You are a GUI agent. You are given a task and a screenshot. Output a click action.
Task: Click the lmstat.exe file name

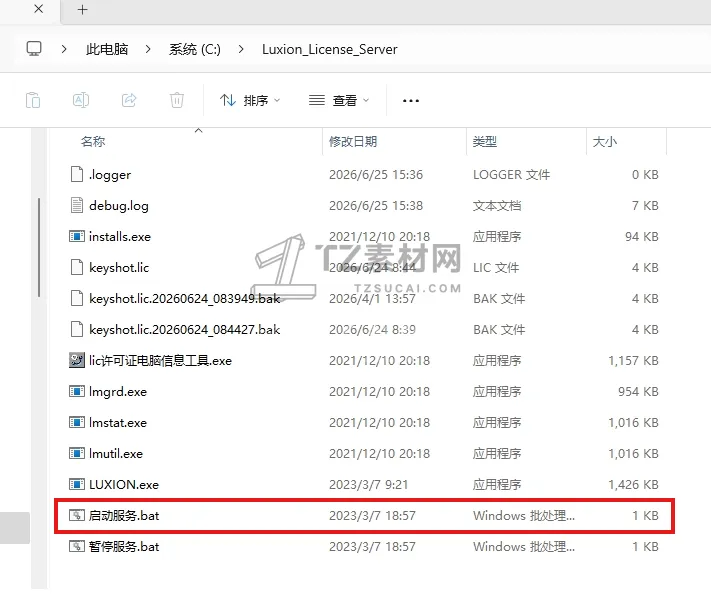118,423
